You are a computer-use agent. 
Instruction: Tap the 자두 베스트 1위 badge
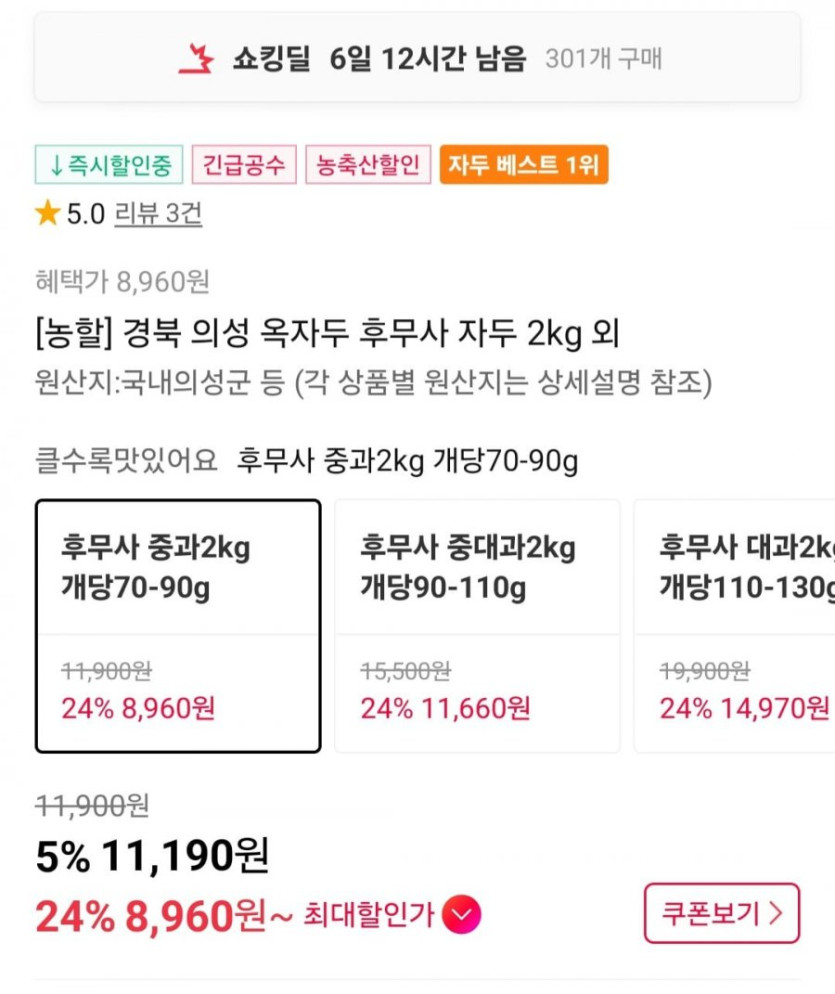pyautogui.click(x=523, y=165)
